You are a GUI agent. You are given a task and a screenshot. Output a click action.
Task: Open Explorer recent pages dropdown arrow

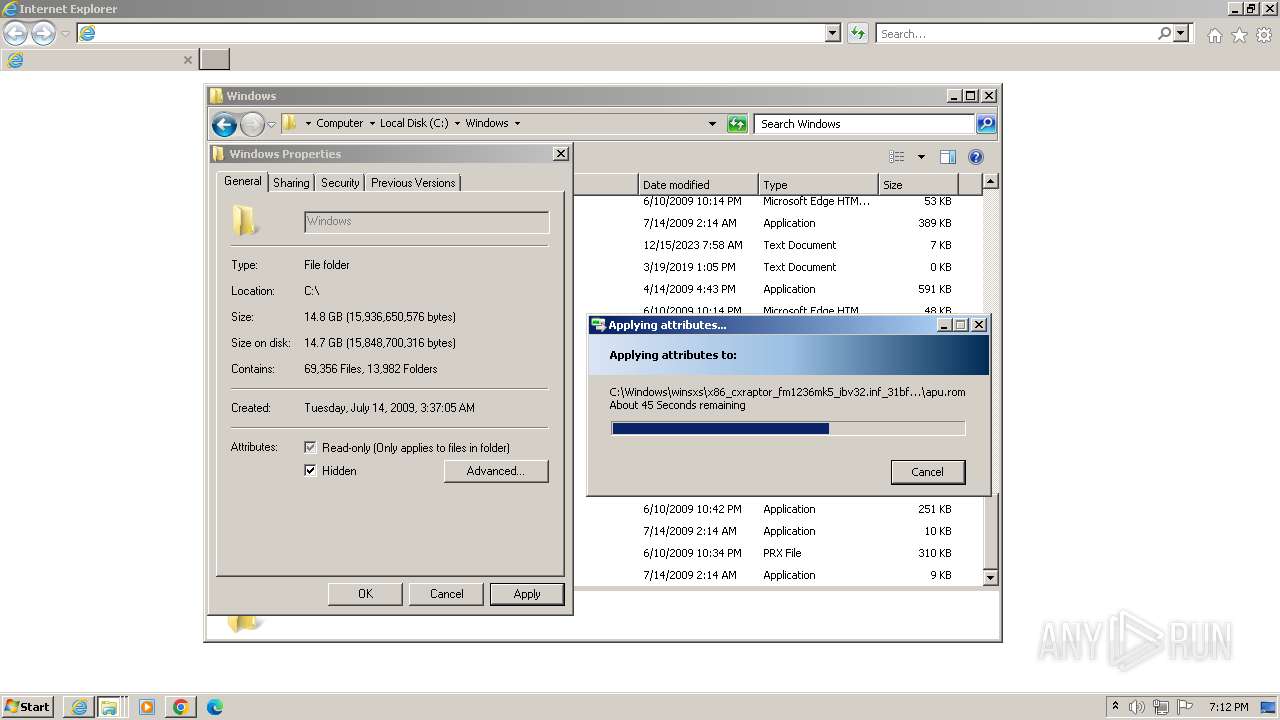point(271,125)
